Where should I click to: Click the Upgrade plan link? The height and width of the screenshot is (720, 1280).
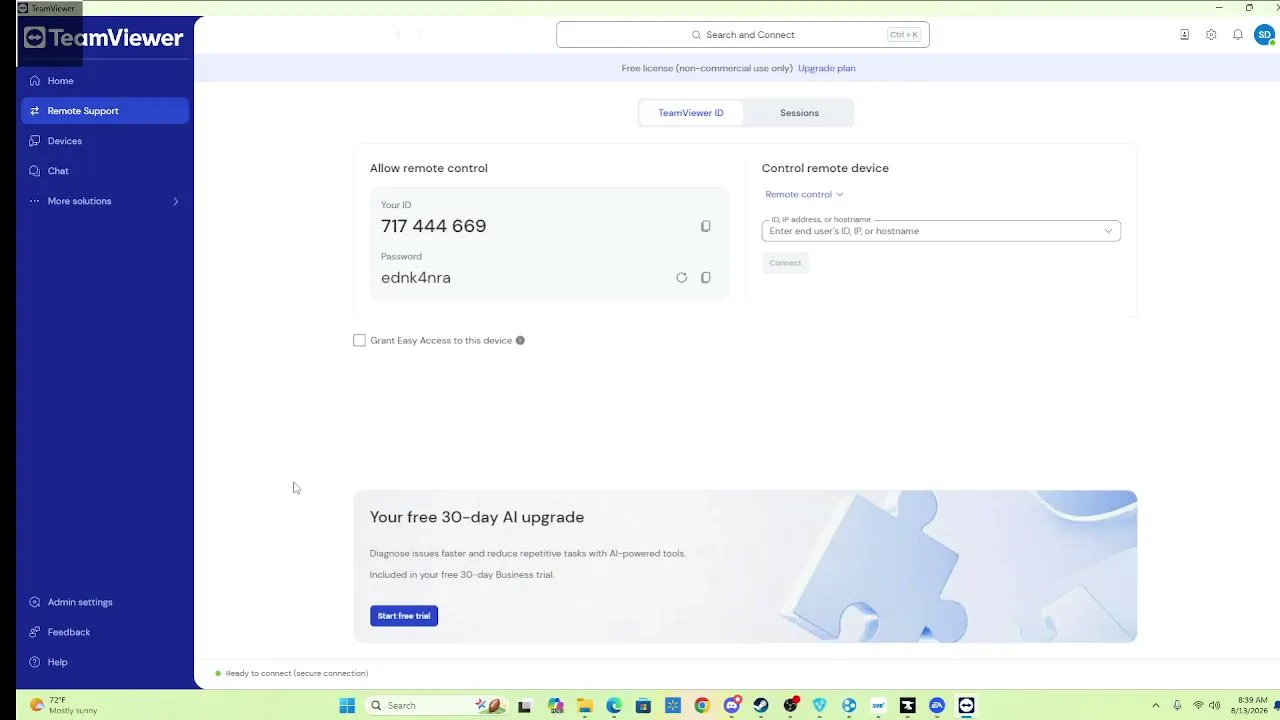(x=827, y=68)
